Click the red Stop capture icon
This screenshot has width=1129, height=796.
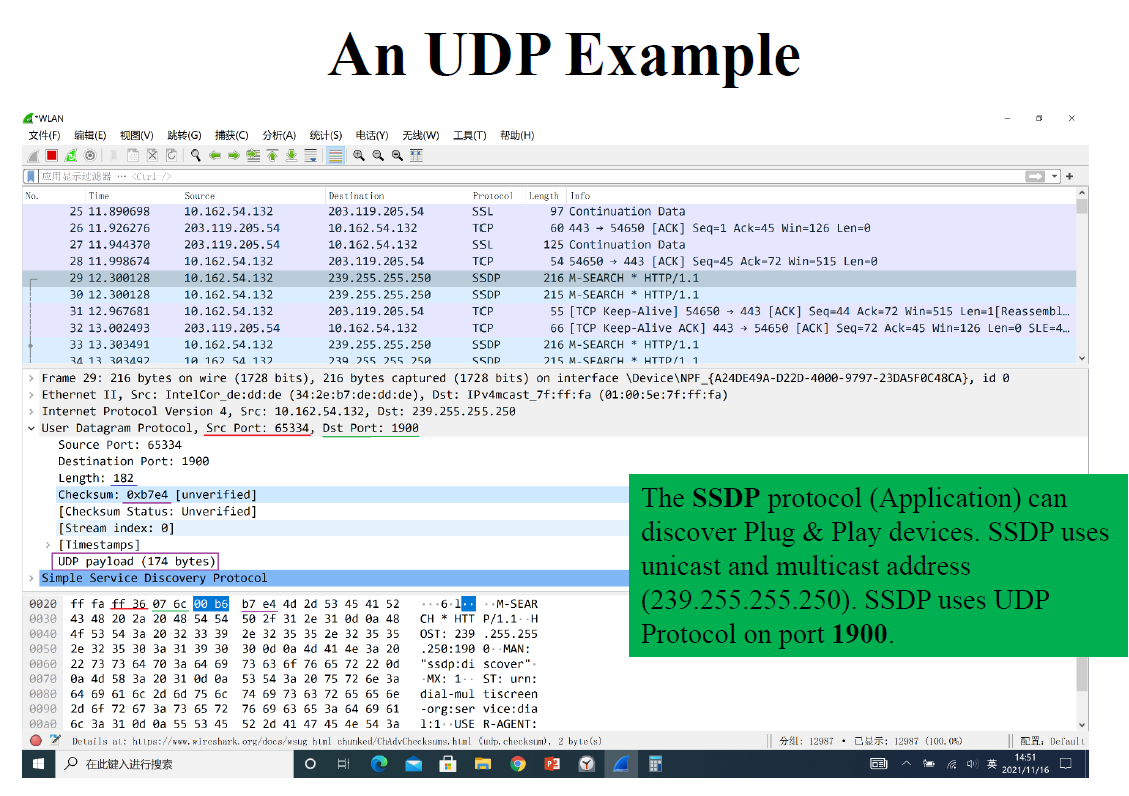tap(51, 155)
